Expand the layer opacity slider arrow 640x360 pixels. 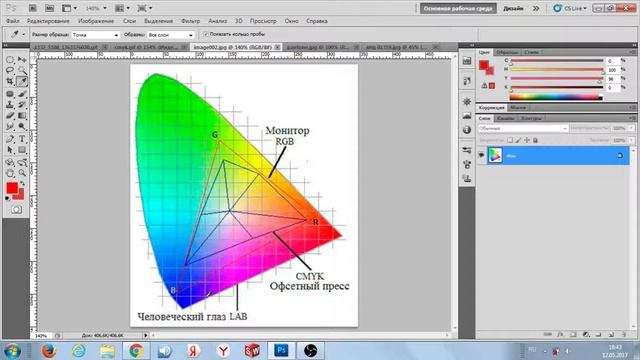631,128
